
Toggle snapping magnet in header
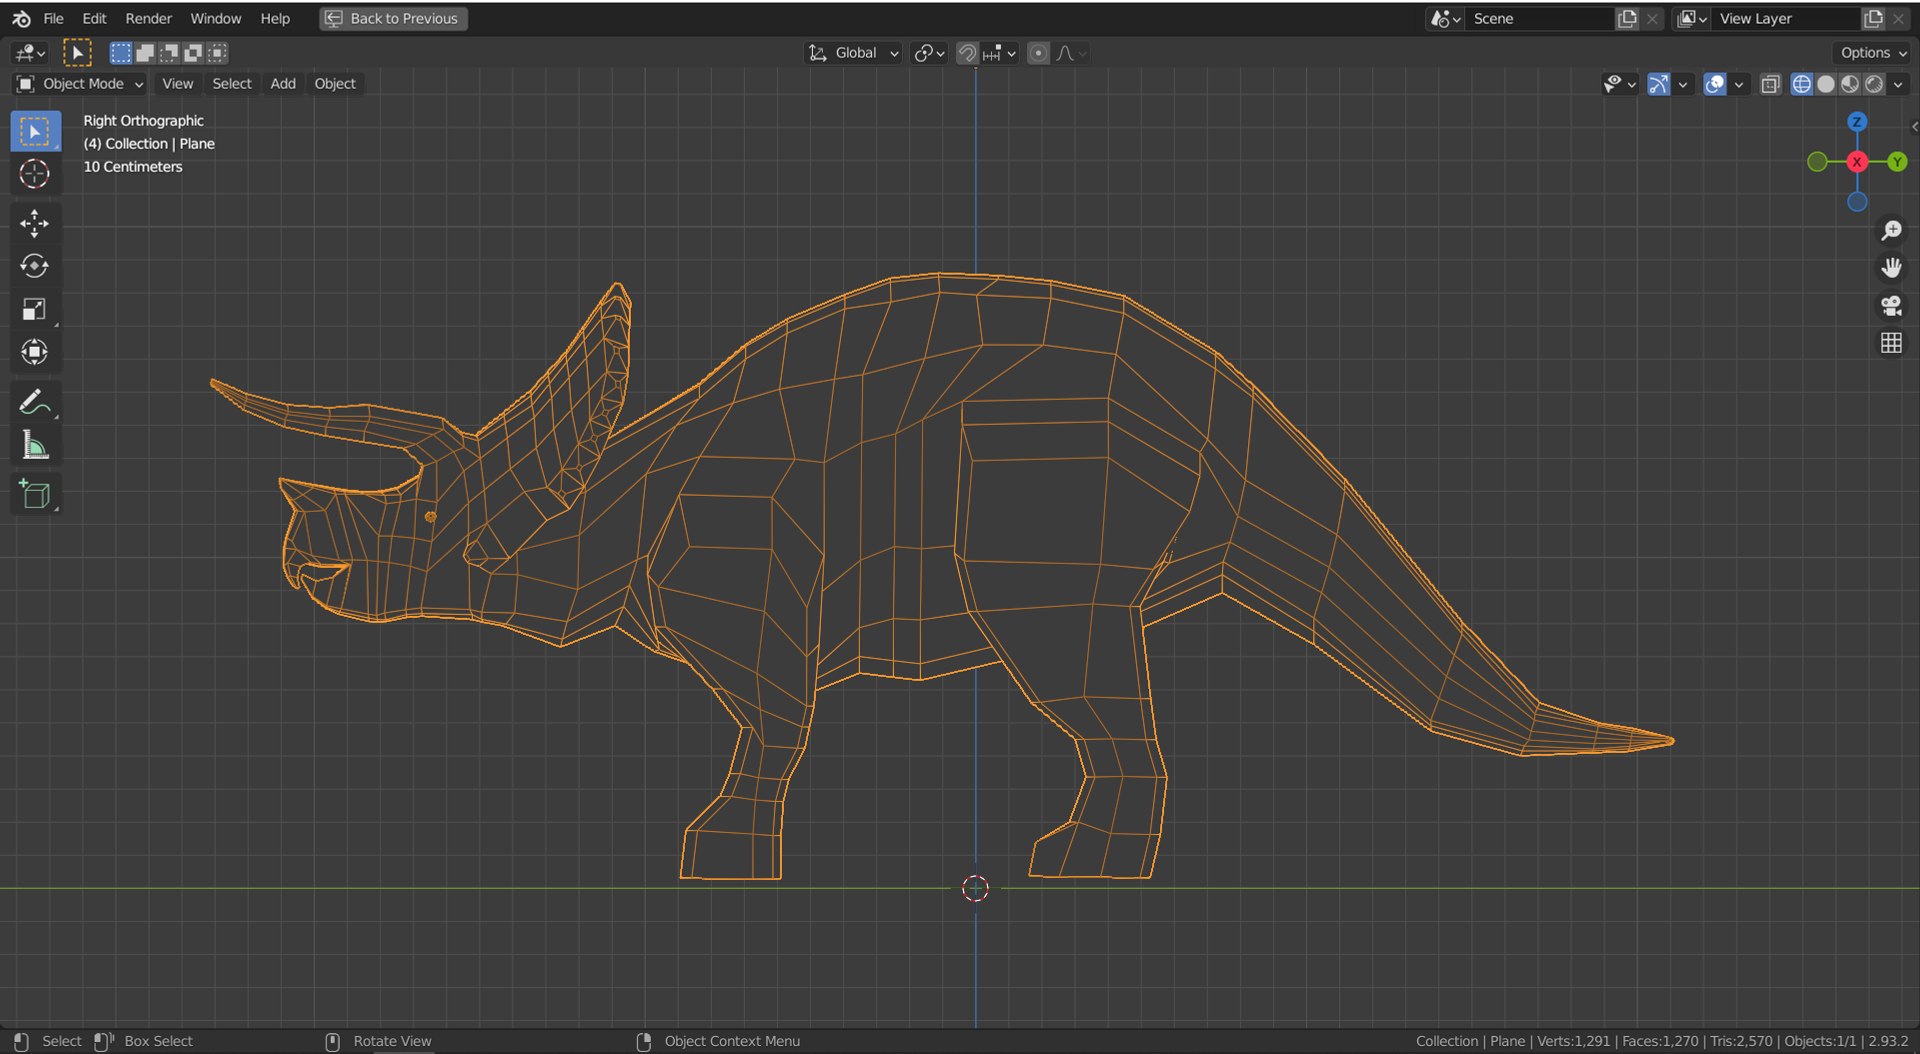967,53
